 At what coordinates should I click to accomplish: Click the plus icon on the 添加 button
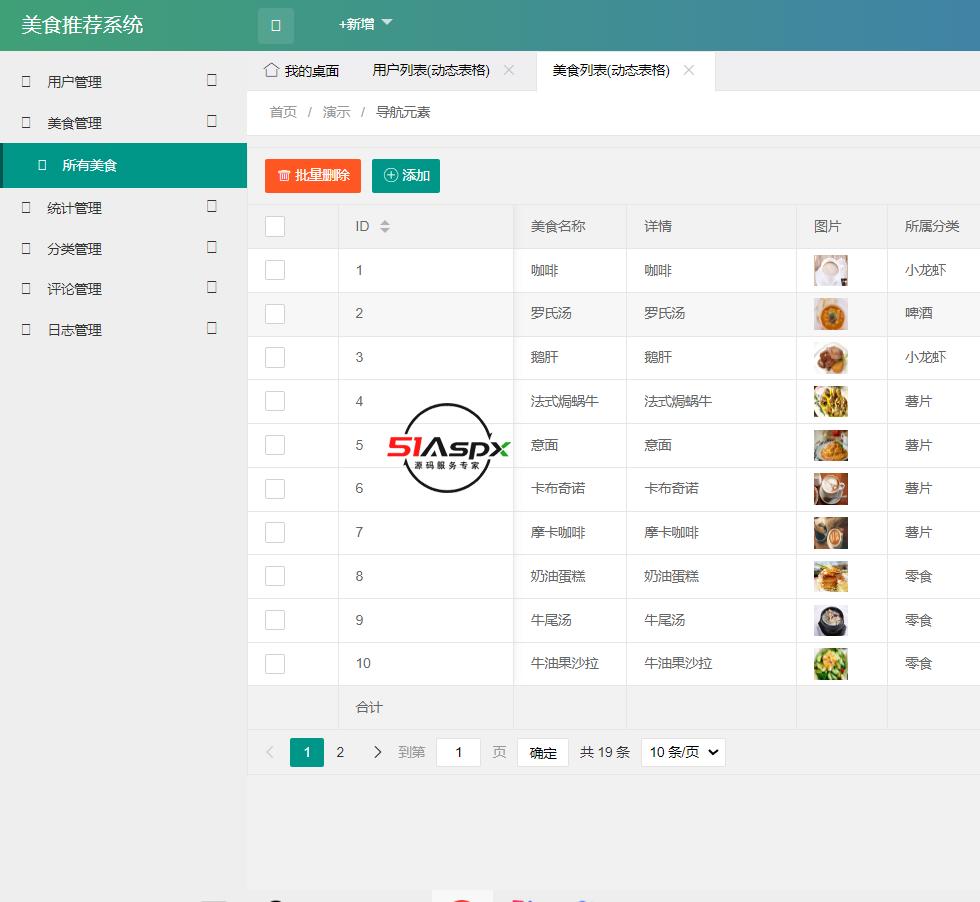[389, 175]
